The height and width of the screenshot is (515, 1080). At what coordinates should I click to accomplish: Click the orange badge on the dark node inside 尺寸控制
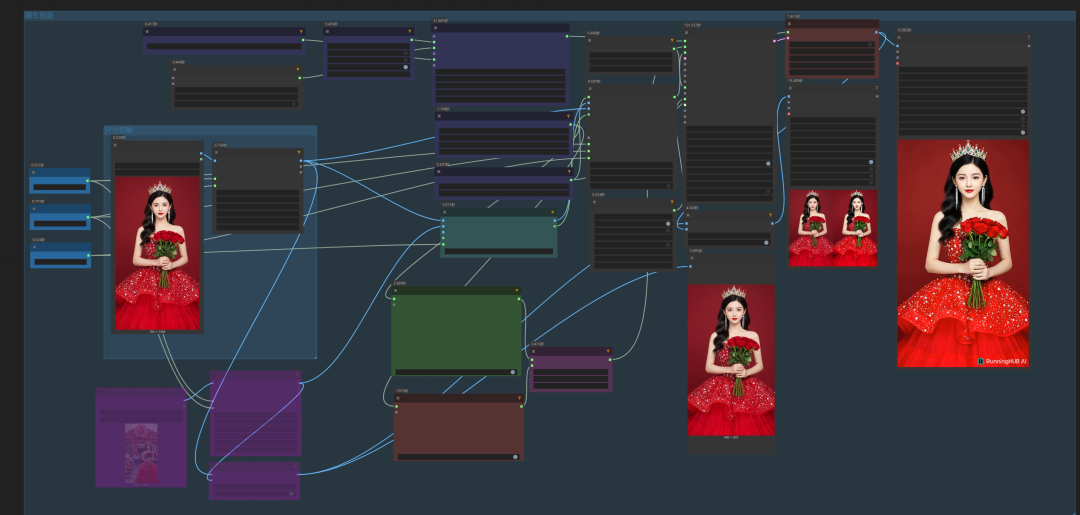point(299,153)
